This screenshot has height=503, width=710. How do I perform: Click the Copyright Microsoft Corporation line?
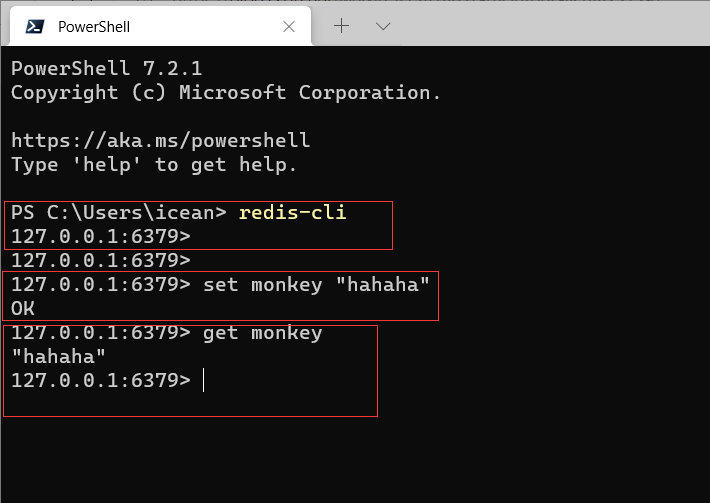[x=225, y=93]
